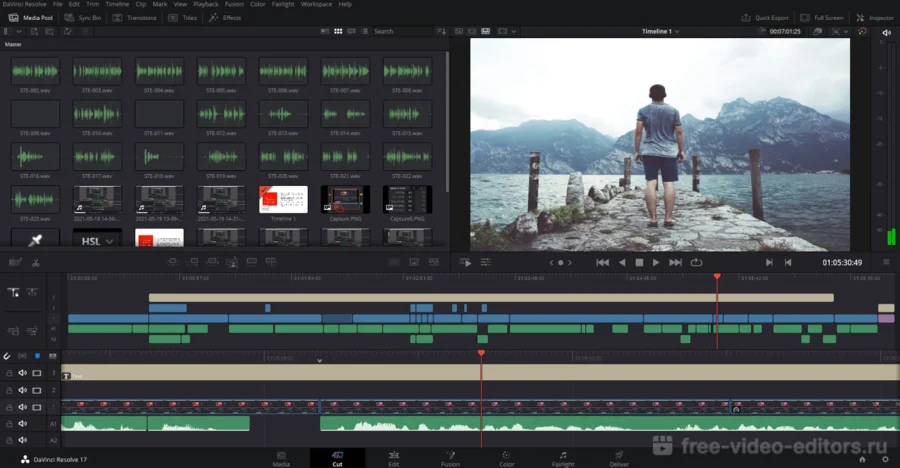The height and width of the screenshot is (468, 900).
Task: Open the Inspector panel
Action: (x=875, y=18)
